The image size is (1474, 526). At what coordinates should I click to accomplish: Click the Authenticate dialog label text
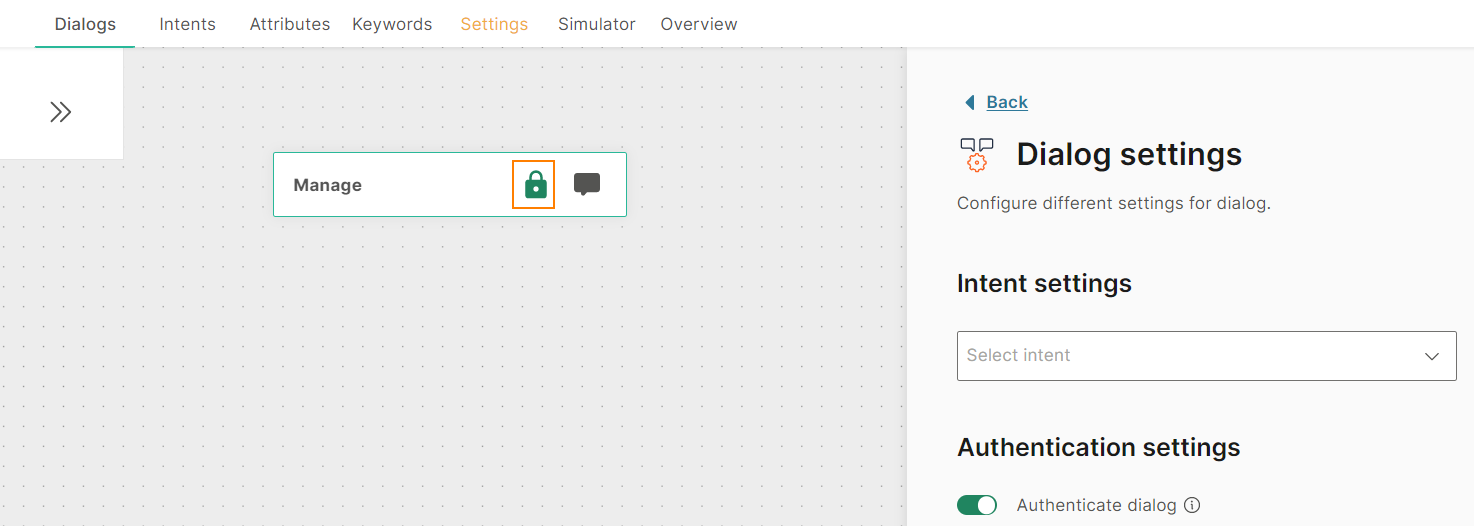[x=1096, y=505]
